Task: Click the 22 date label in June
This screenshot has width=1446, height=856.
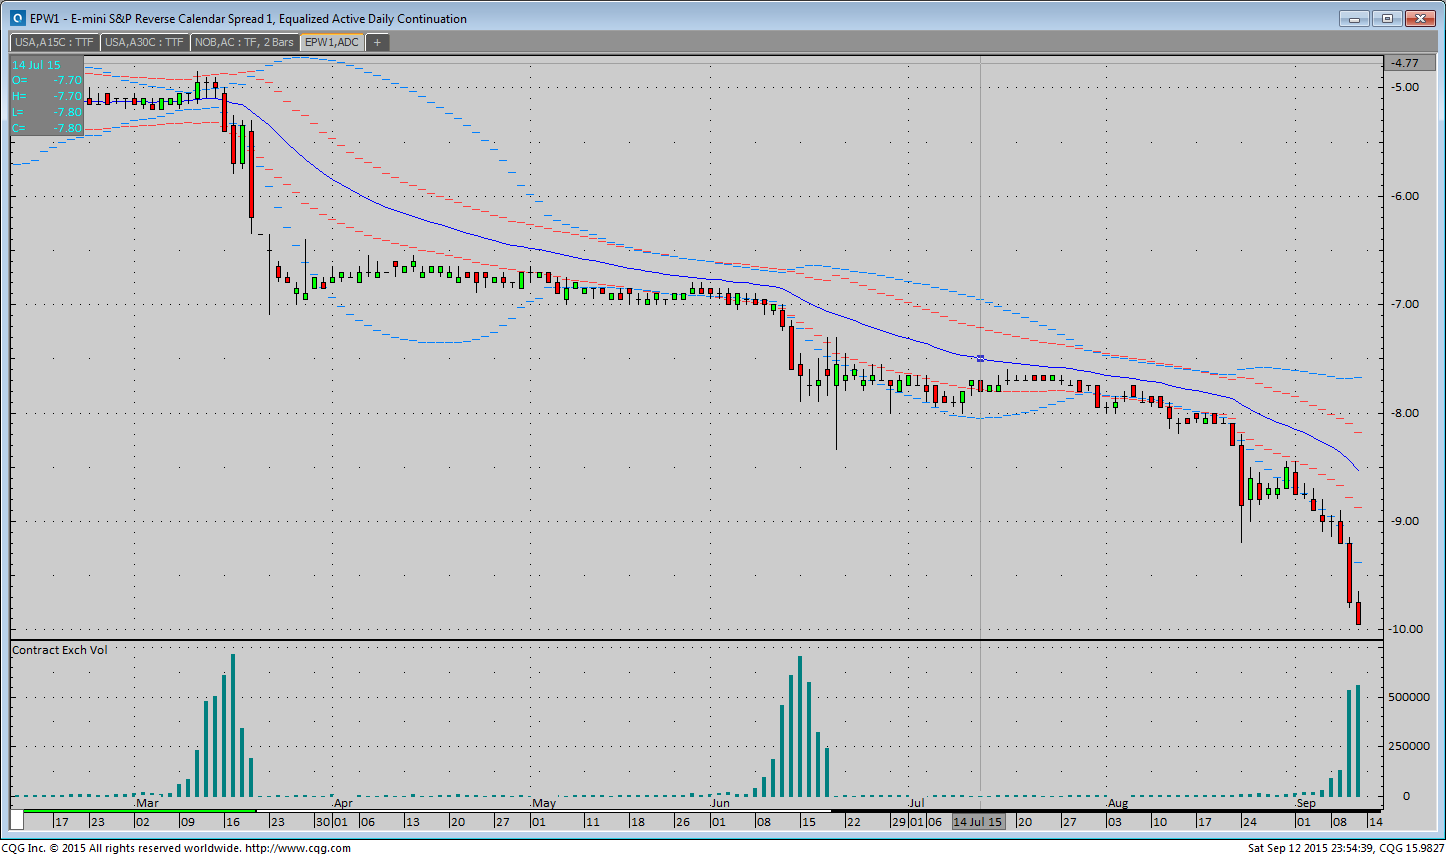Action: 853,822
